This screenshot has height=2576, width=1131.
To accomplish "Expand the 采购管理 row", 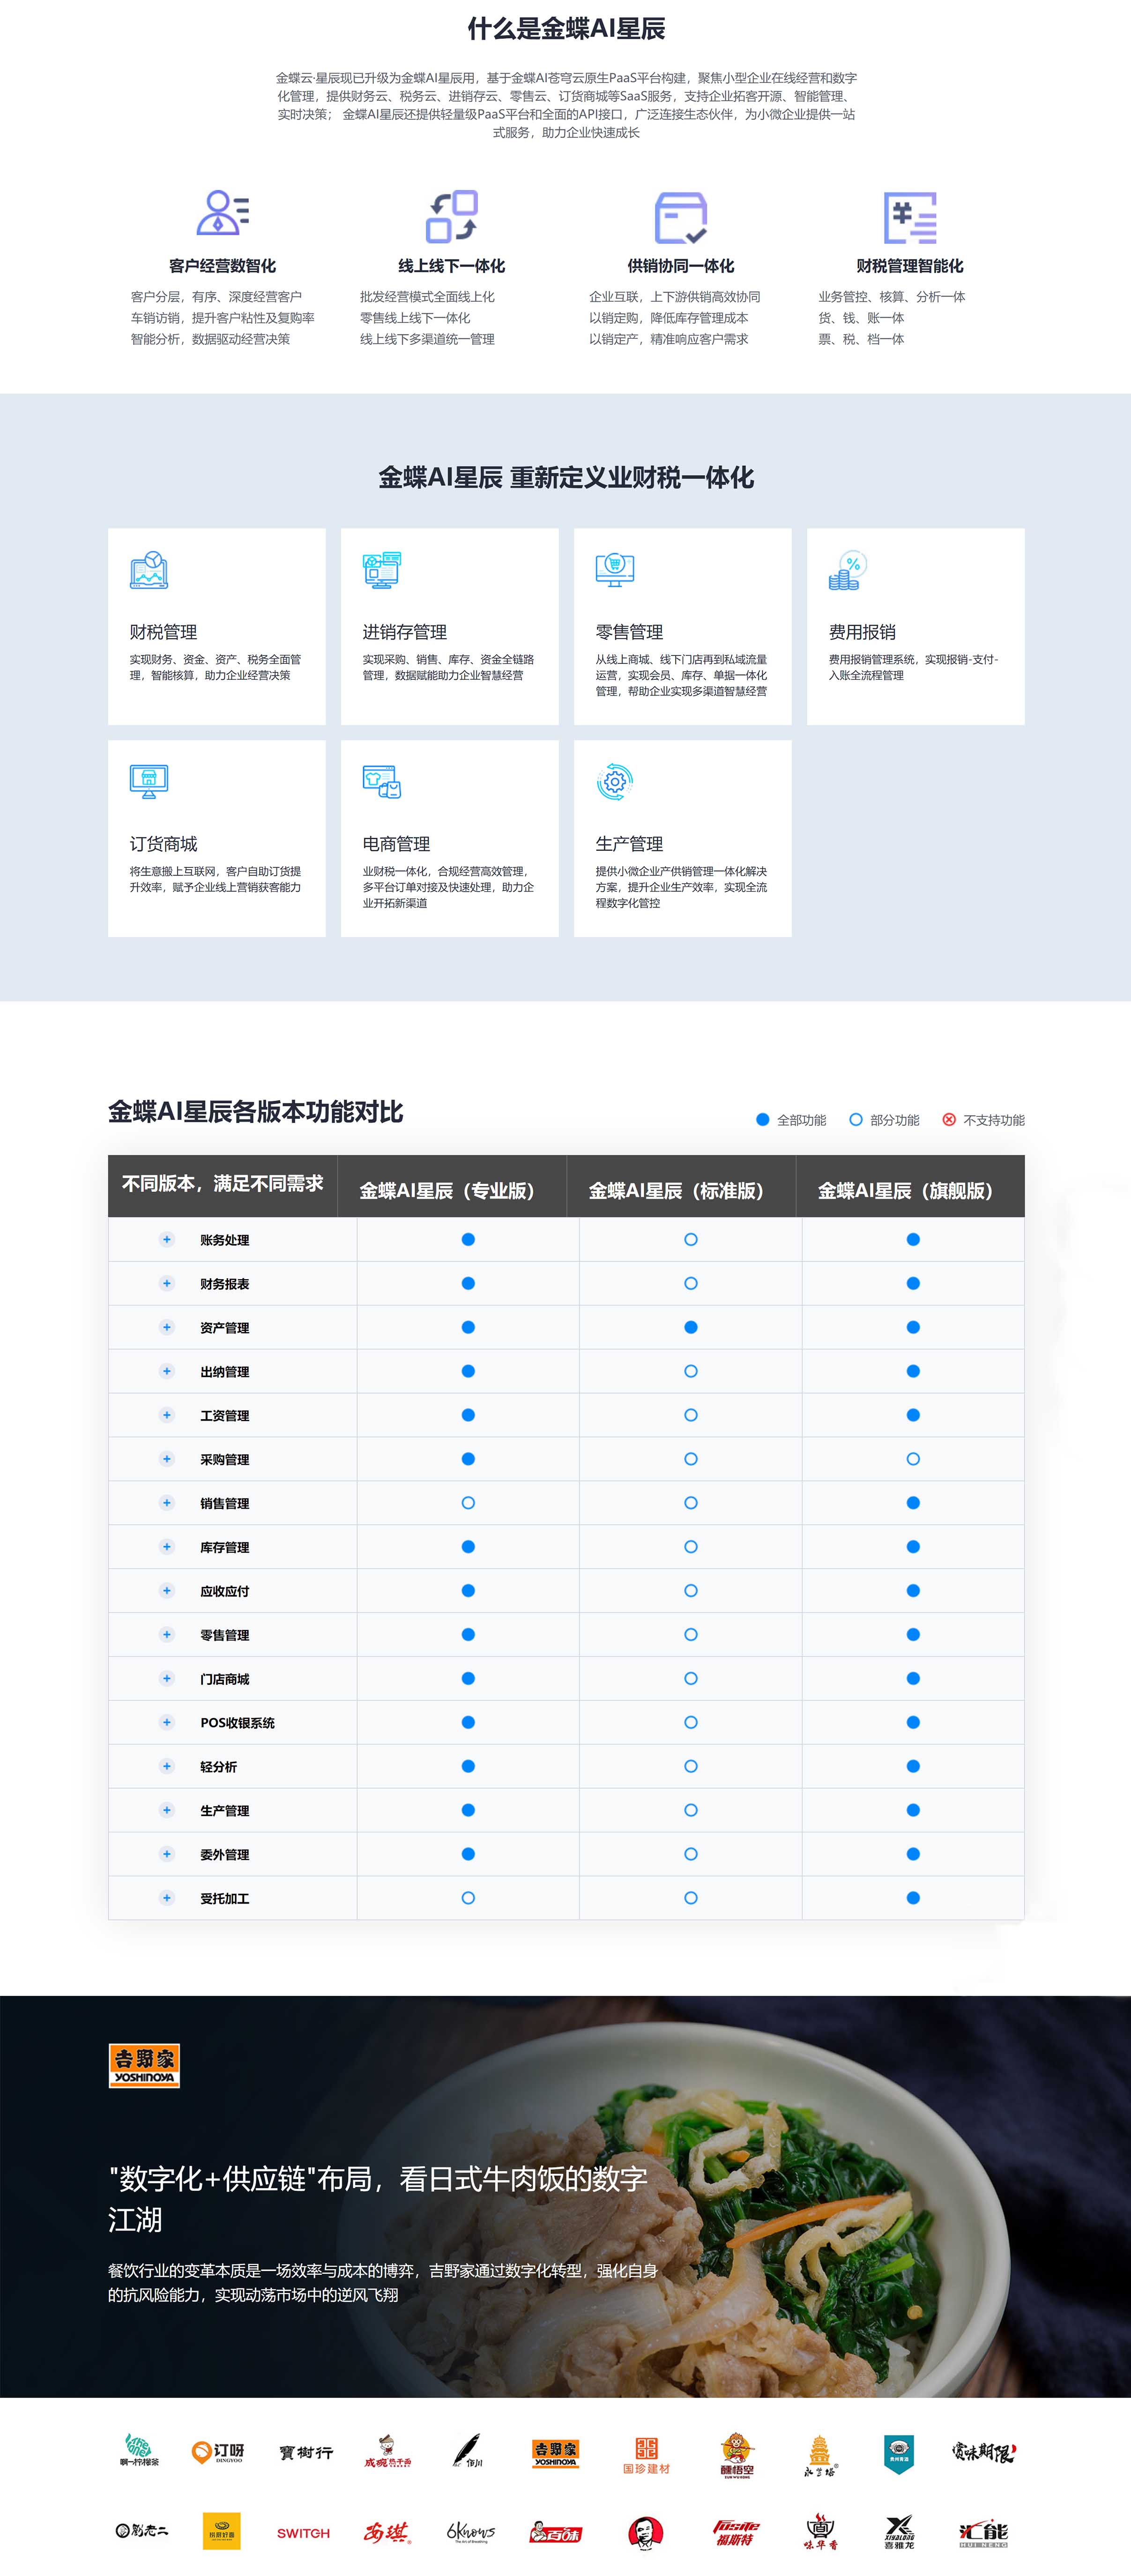I will click(x=167, y=1459).
